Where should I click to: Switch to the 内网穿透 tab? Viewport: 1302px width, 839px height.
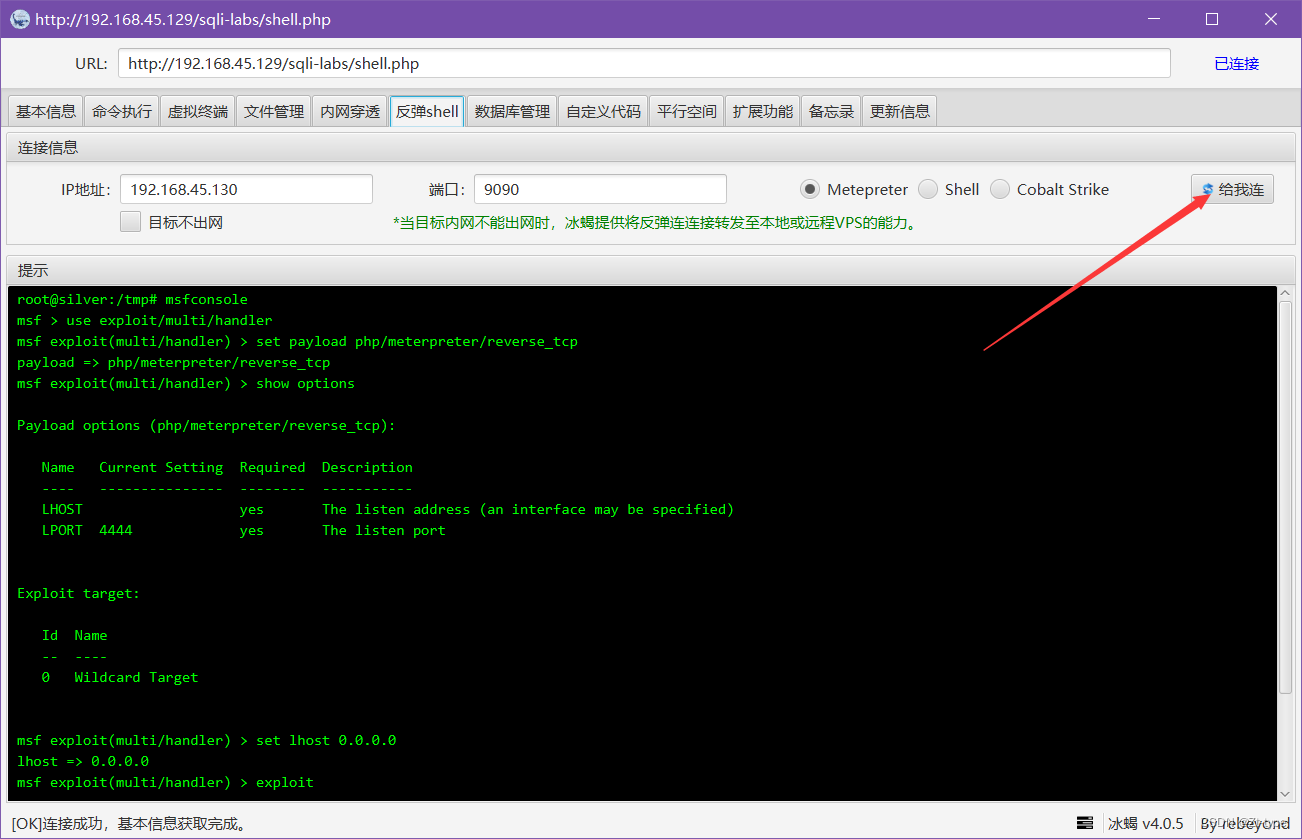(350, 111)
